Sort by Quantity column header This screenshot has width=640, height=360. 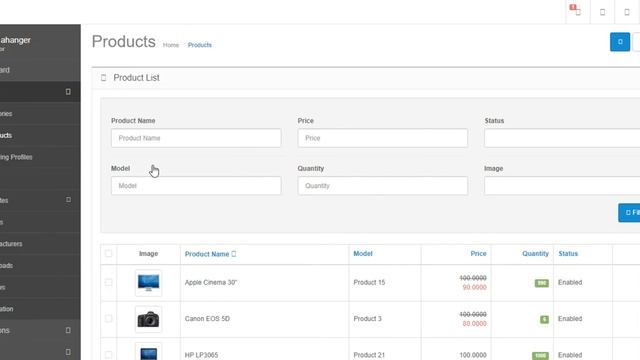tap(535, 253)
